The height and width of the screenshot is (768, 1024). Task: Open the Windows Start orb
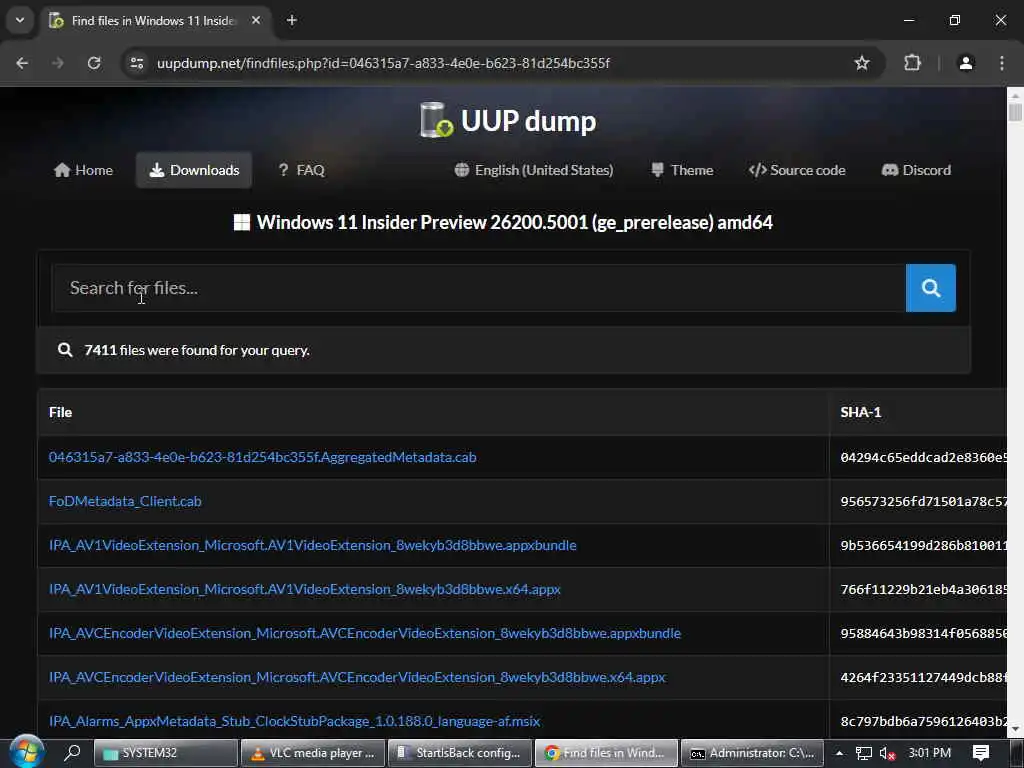coord(26,752)
